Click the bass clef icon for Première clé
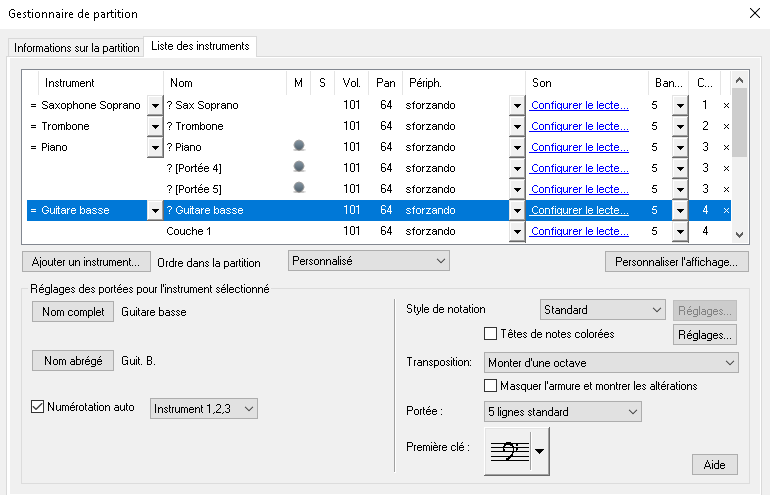Viewport: 770px width, 495px height. [507, 451]
